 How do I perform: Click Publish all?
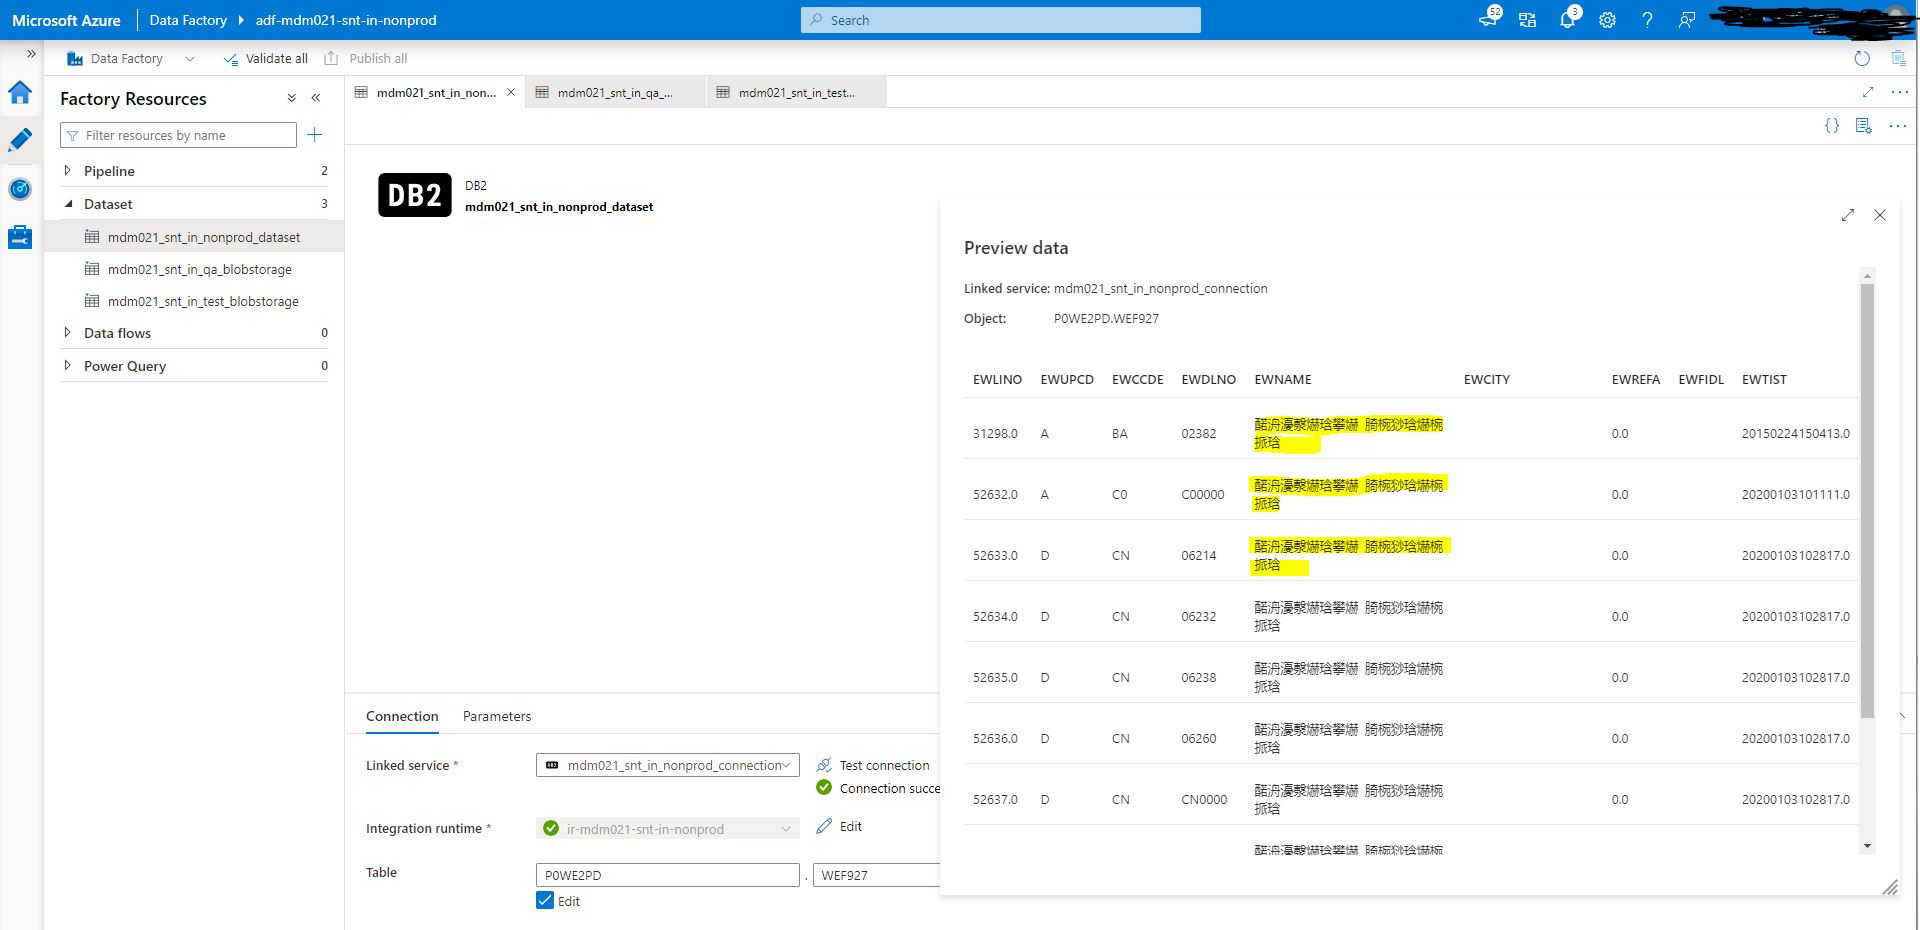point(366,58)
